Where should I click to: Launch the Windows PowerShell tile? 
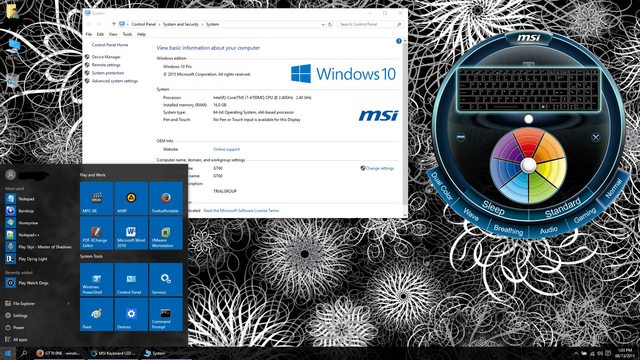pyautogui.click(x=96, y=280)
